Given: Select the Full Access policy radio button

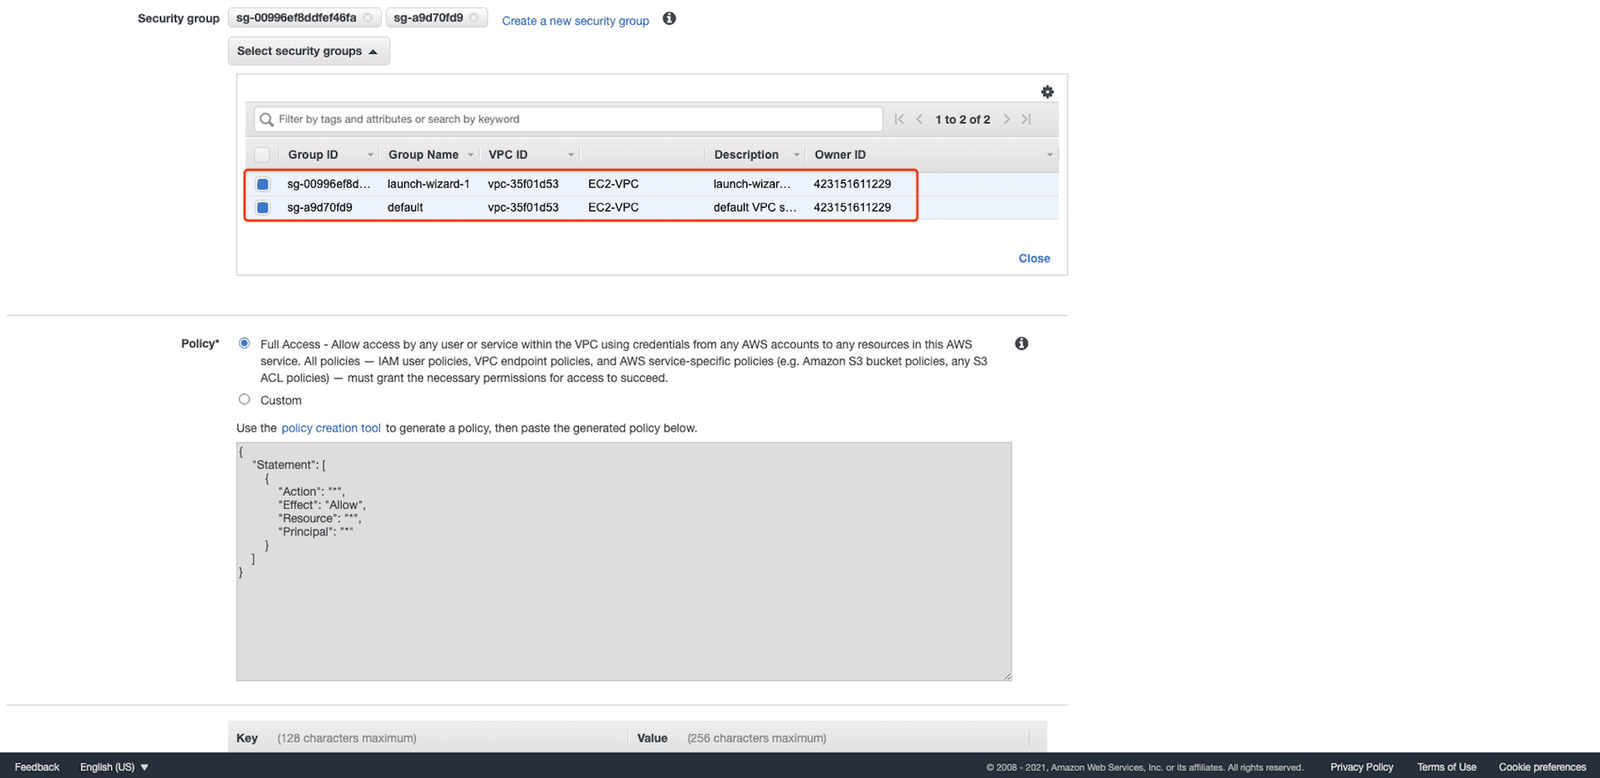Looking at the screenshot, I should (x=244, y=343).
